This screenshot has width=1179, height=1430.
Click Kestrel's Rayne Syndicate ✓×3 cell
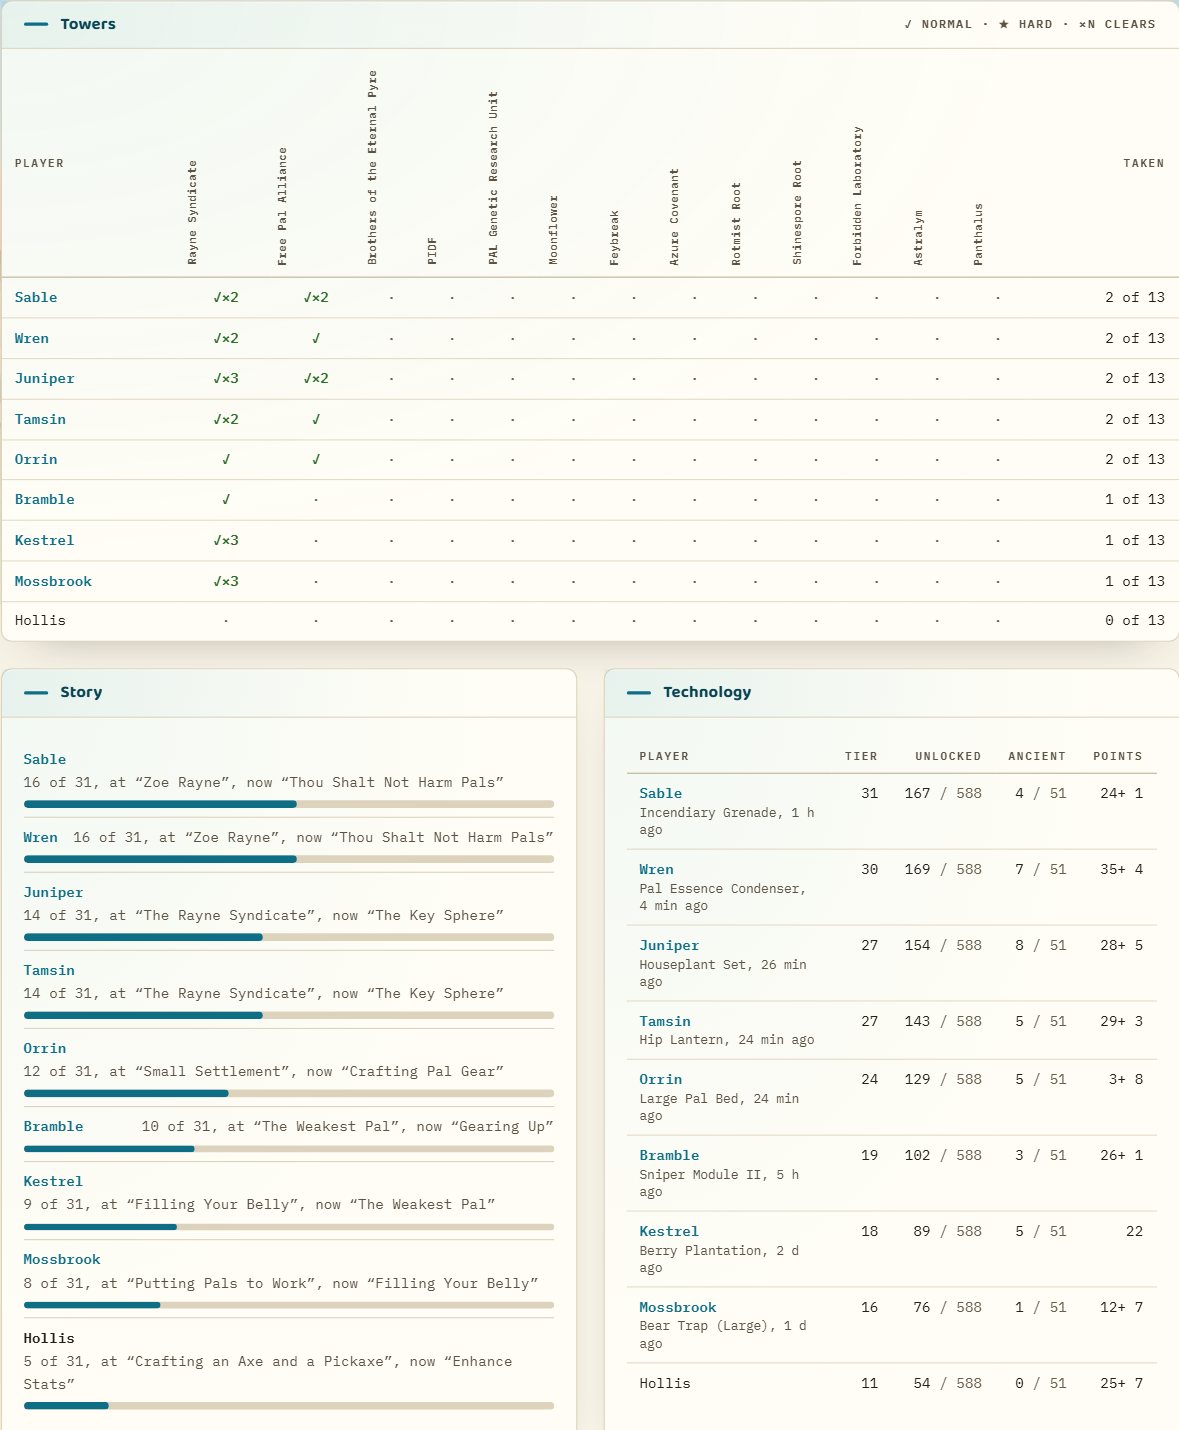(226, 541)
